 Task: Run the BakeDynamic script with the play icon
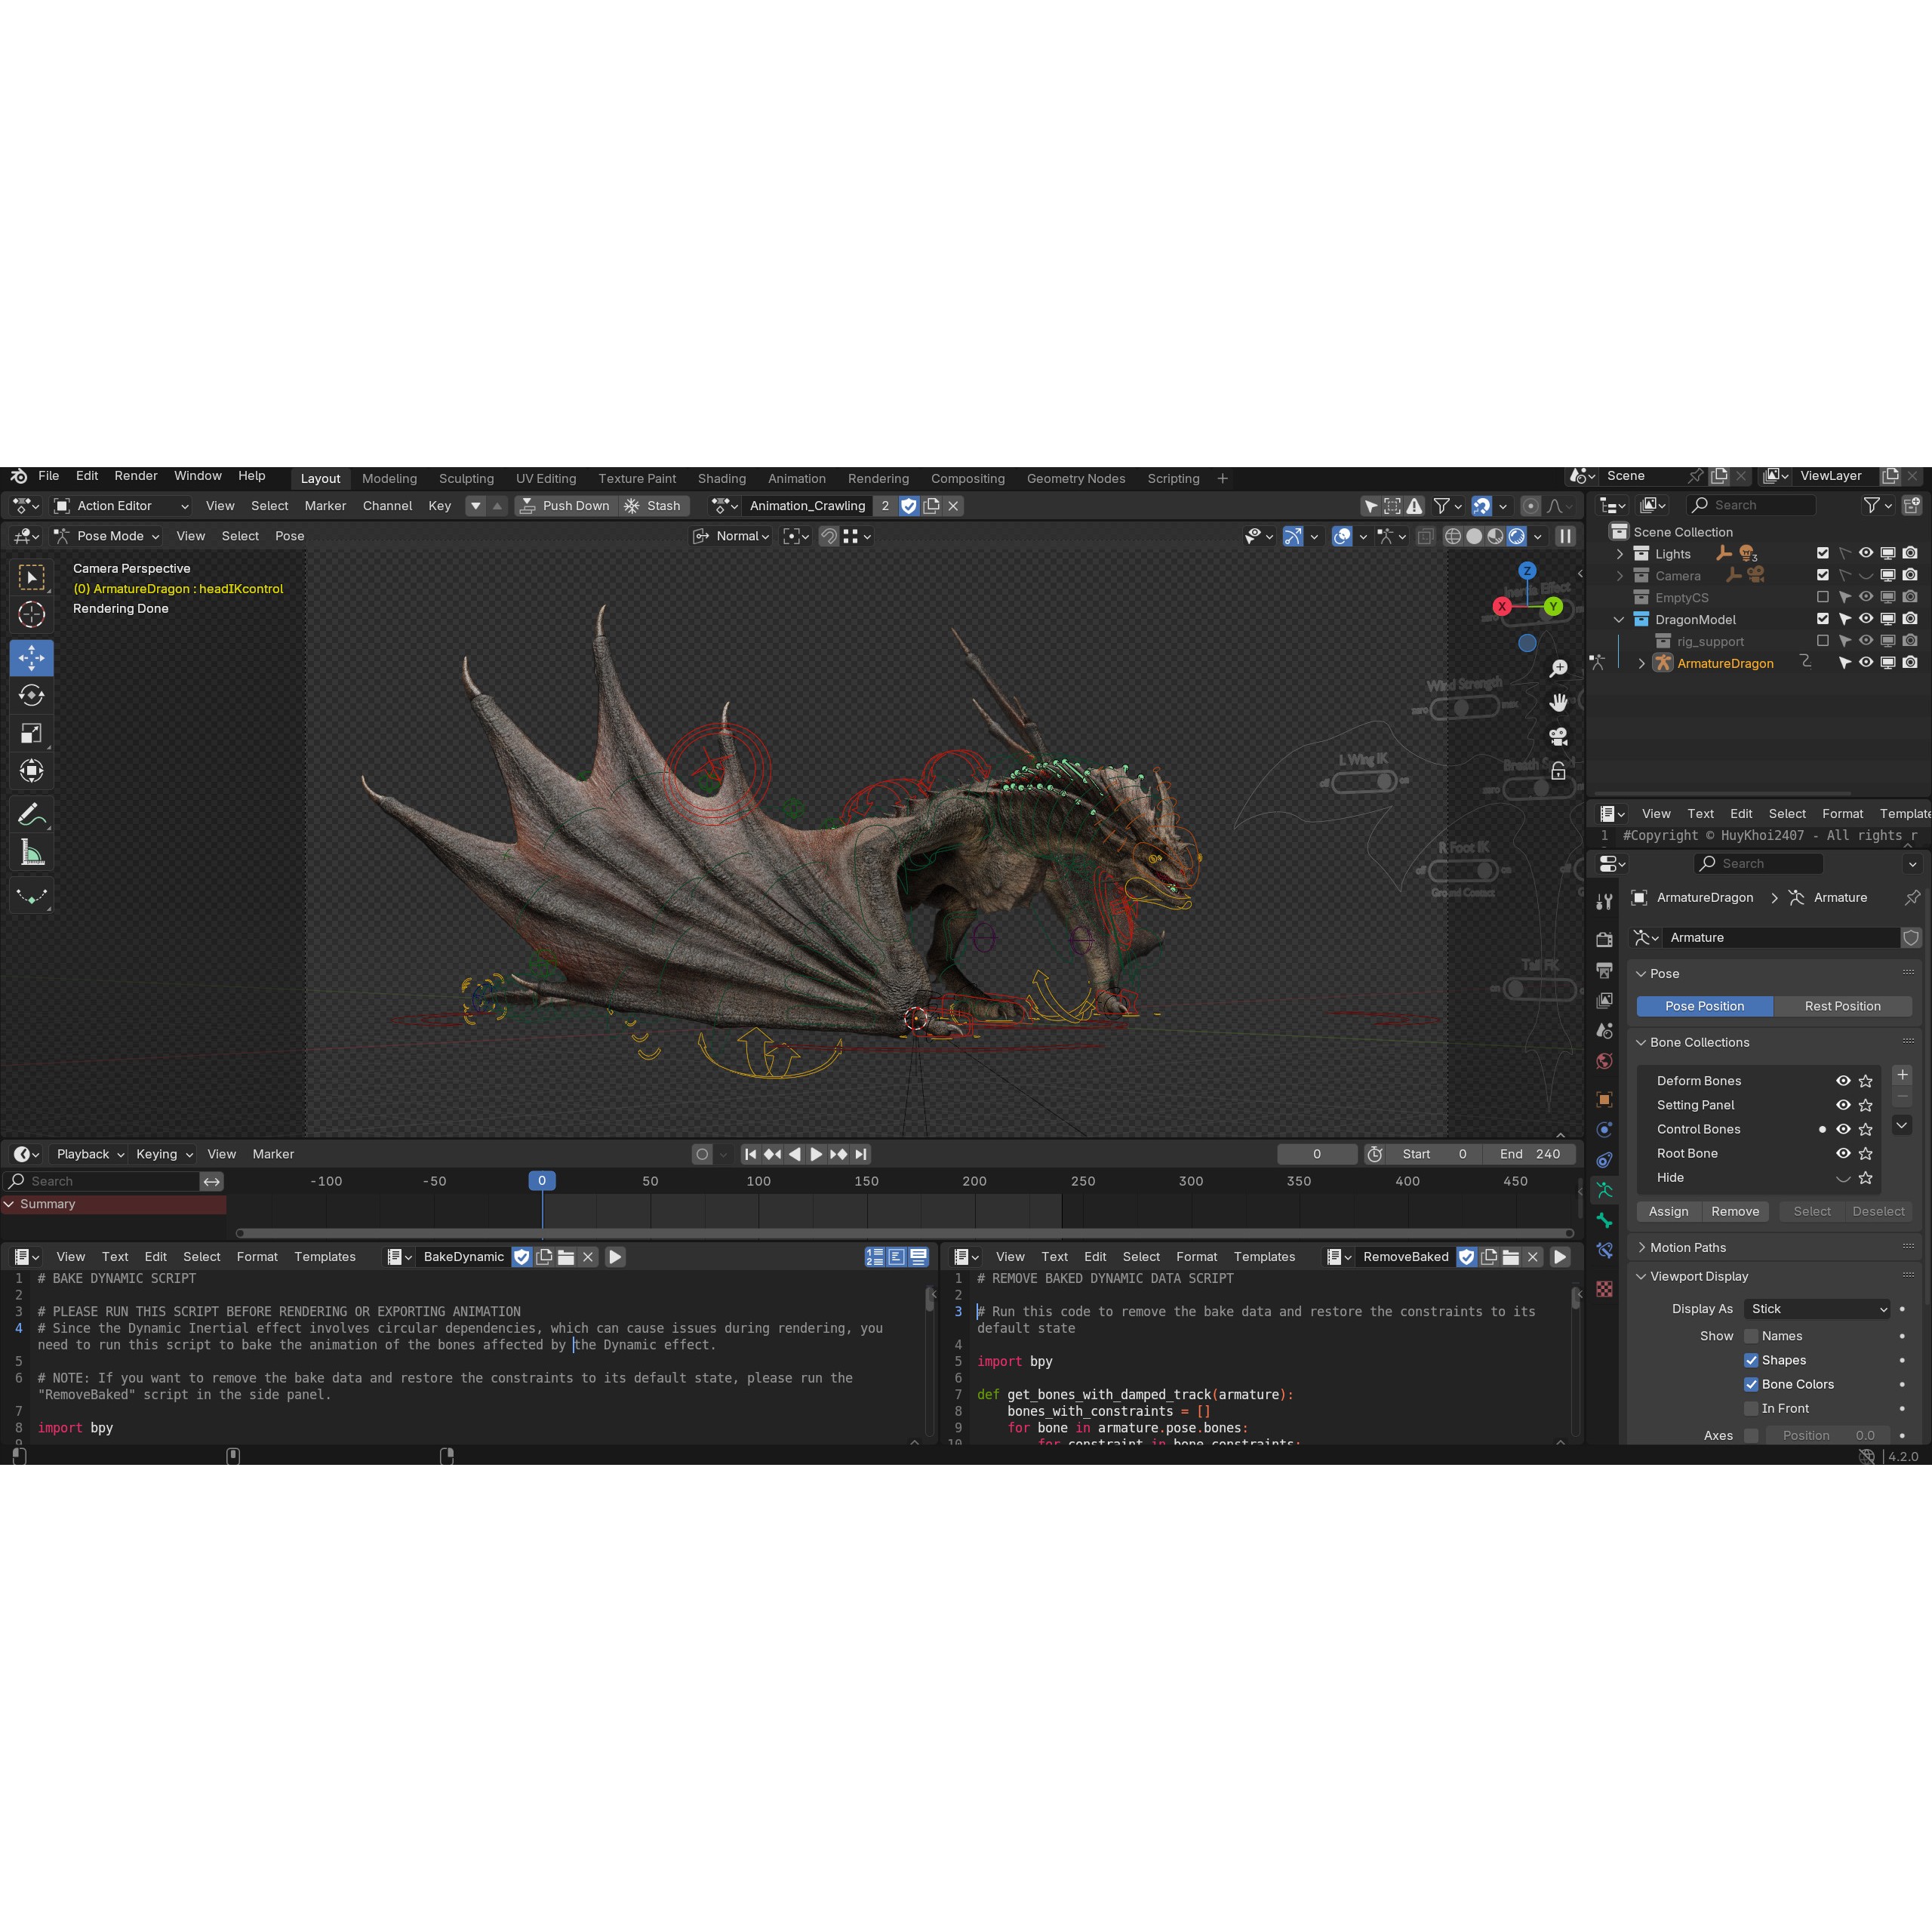614,1257
